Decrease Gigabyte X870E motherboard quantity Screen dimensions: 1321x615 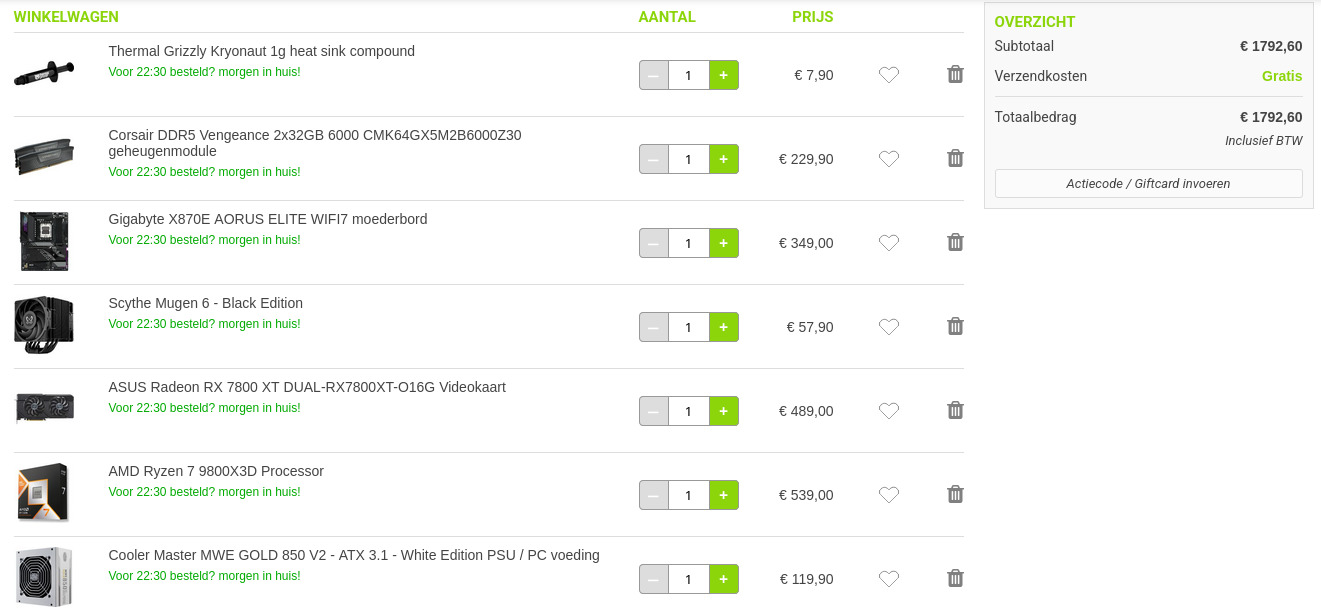(x=654, y=243)
